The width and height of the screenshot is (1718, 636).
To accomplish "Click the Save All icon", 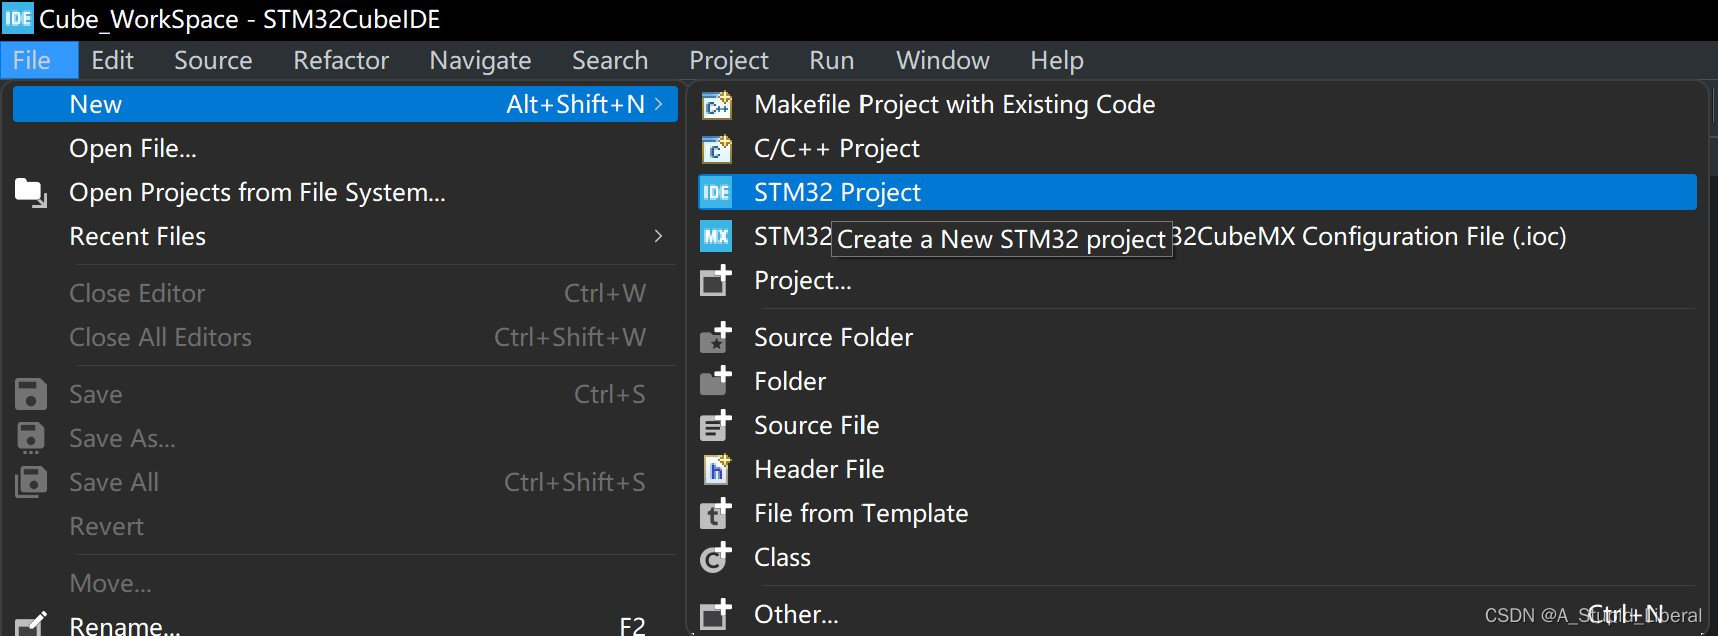I will click(31, 482).
